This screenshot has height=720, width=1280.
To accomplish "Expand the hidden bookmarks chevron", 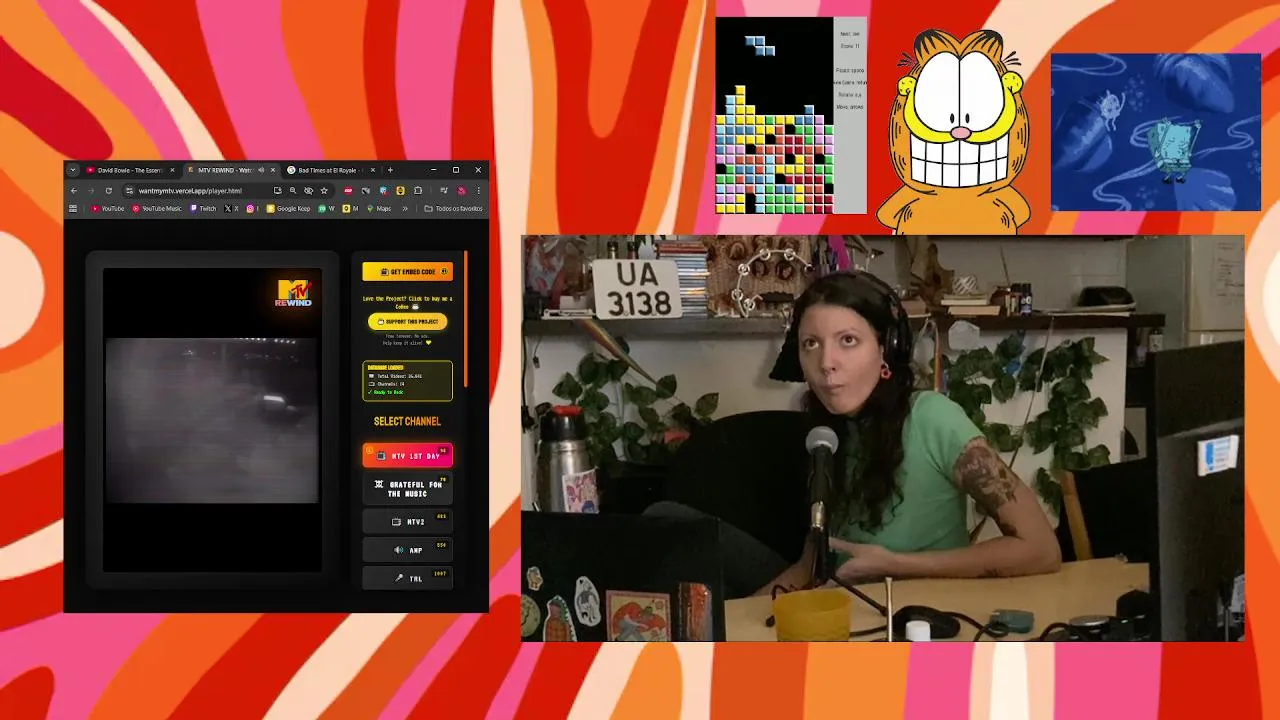I will click(x=405, y=209).
